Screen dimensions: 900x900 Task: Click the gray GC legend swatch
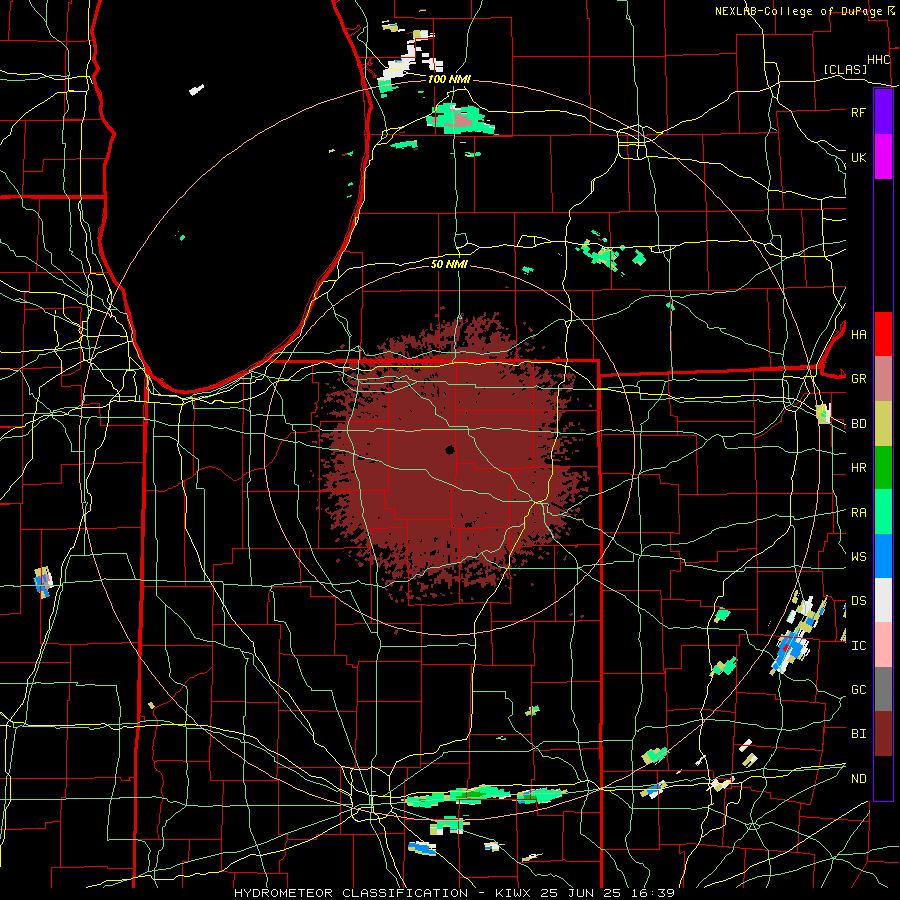883,689
